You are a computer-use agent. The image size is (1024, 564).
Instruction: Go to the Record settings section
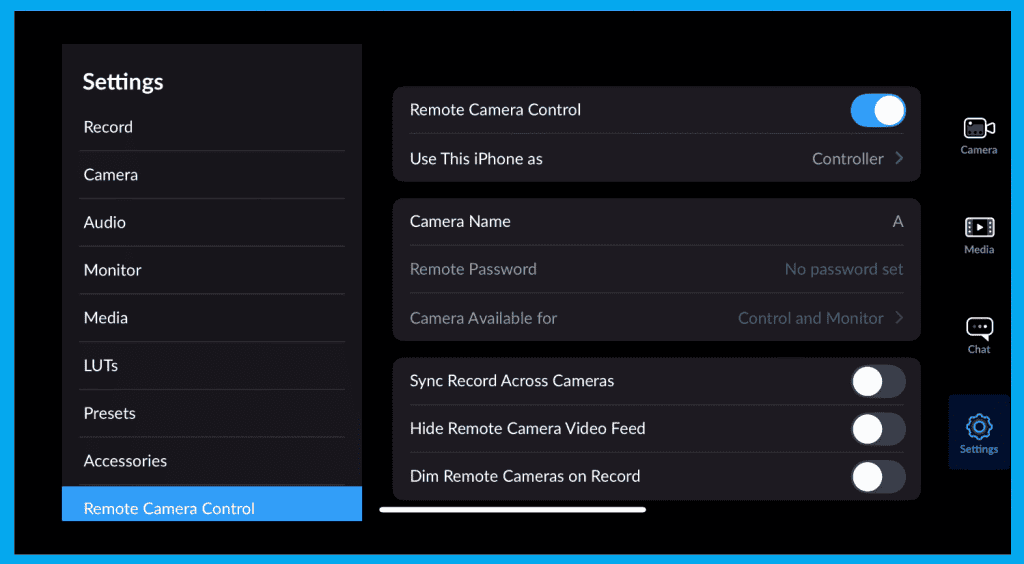point(108,127)
